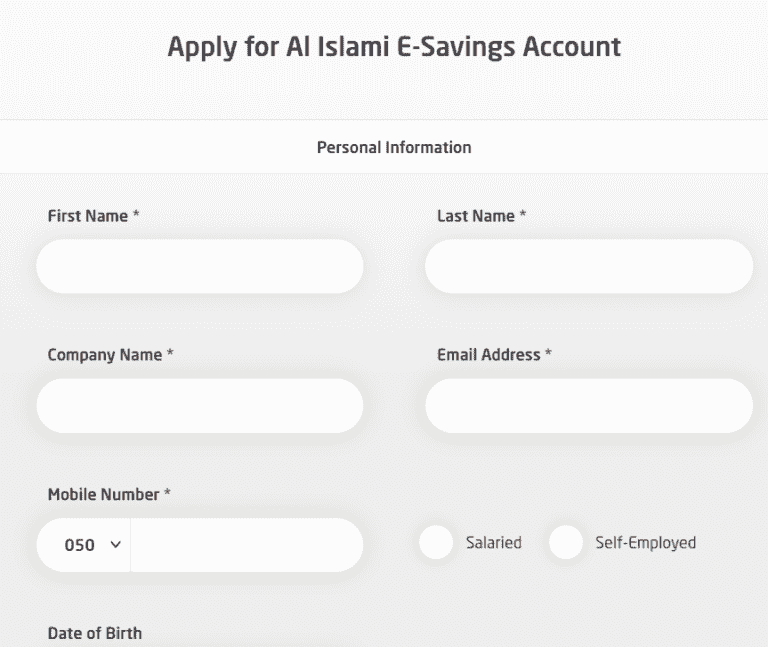Click the 050 prefix value text

click(x=79, y=545)
